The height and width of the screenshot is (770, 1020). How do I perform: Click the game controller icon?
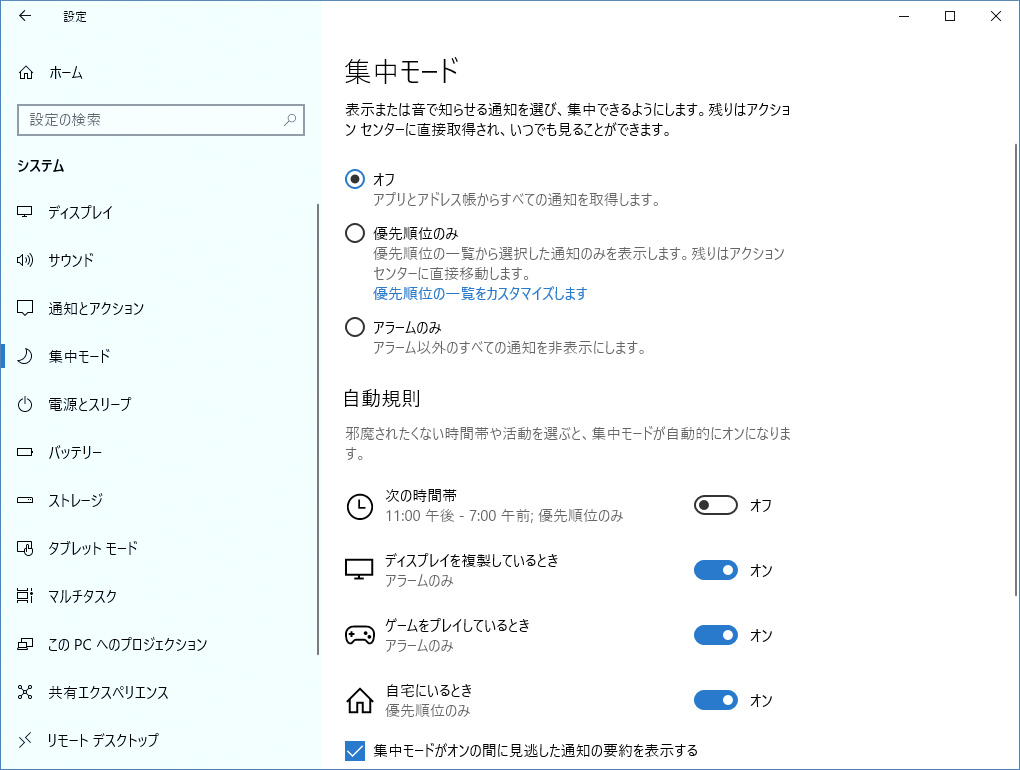coord(359,635)
